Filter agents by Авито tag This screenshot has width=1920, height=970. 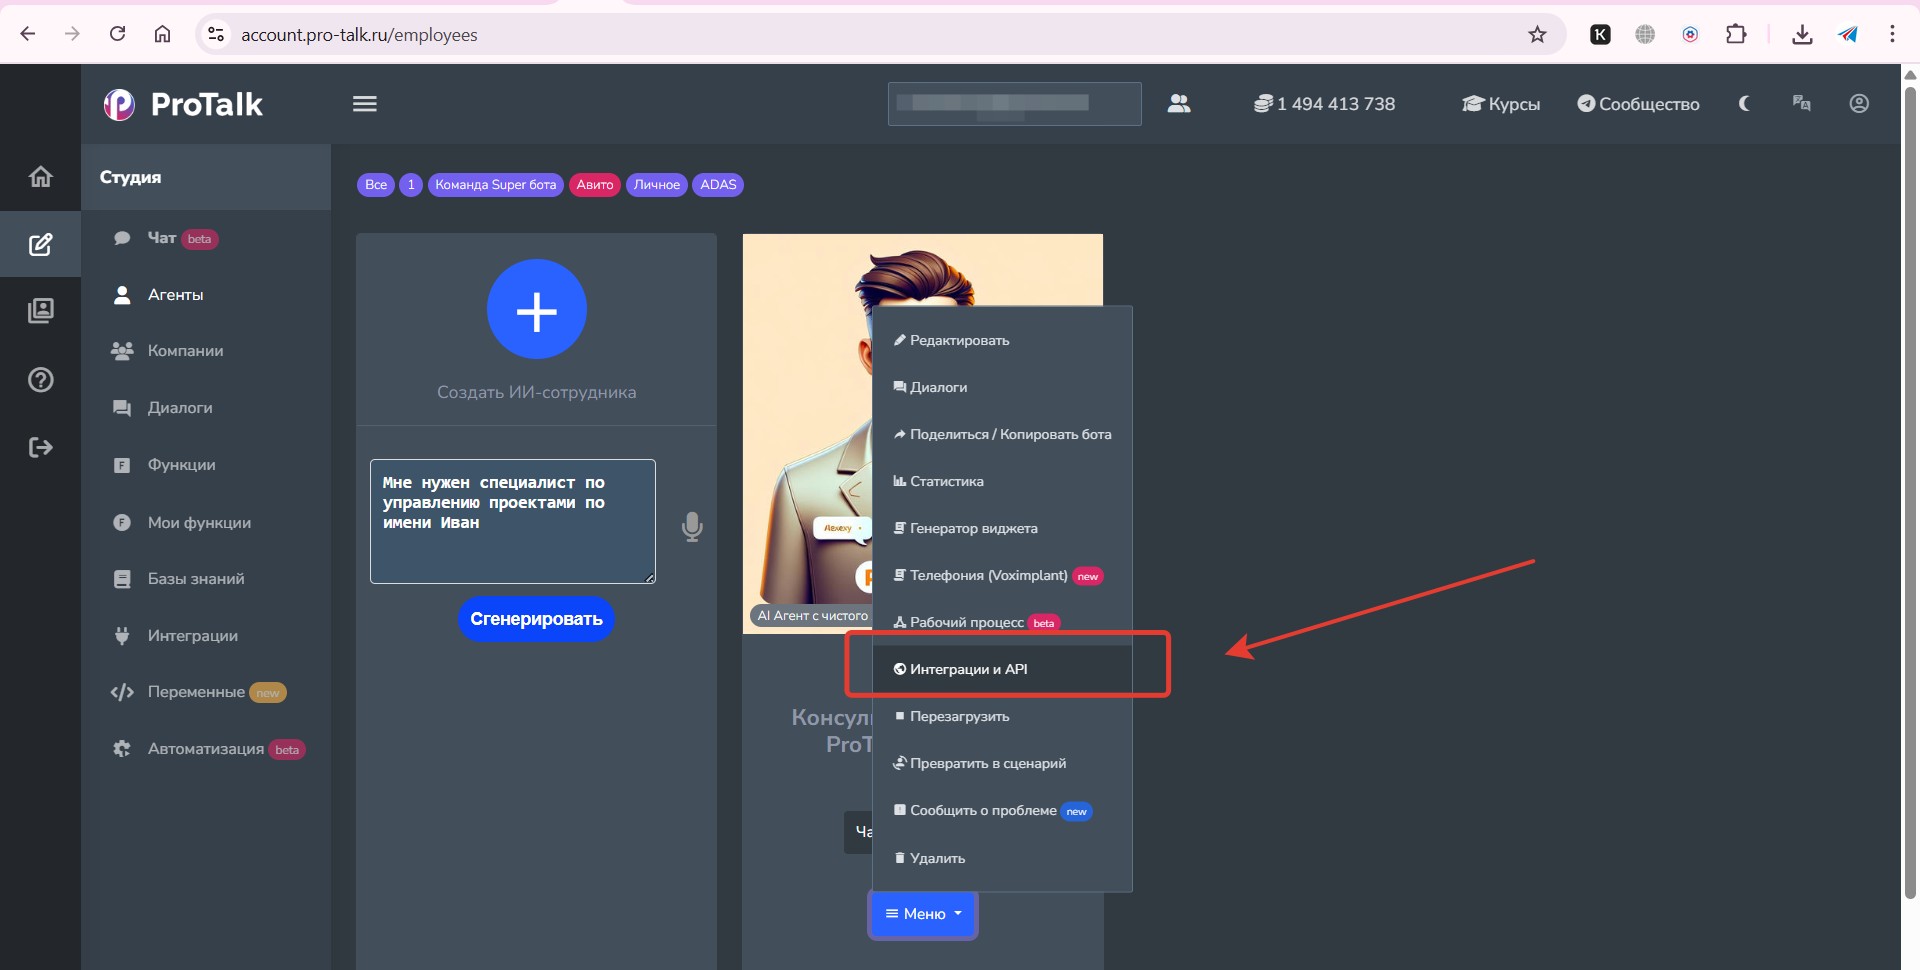click(x=594, y=185)
